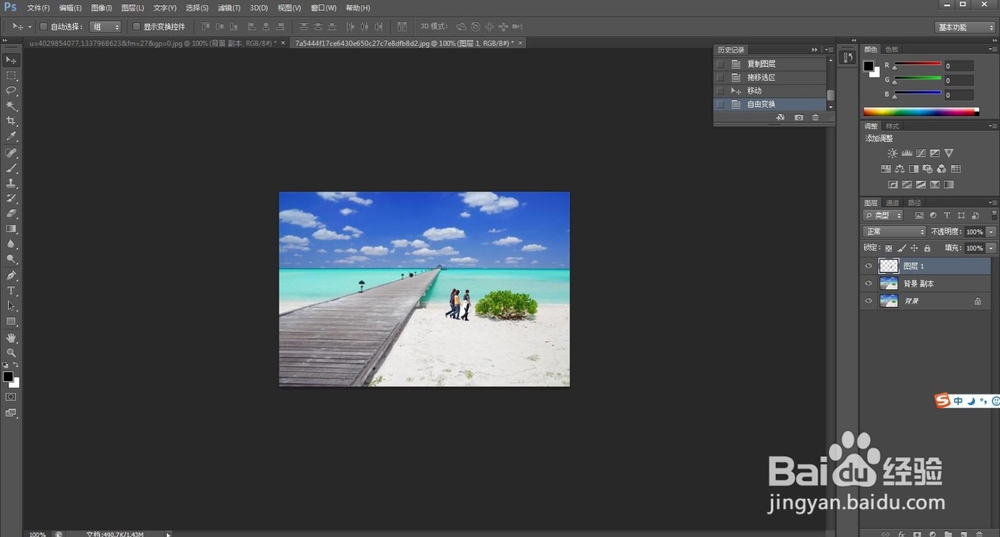Add a Color Balance adjustment
This screenshot has width=1000, height=537.
tap(899, 169)
